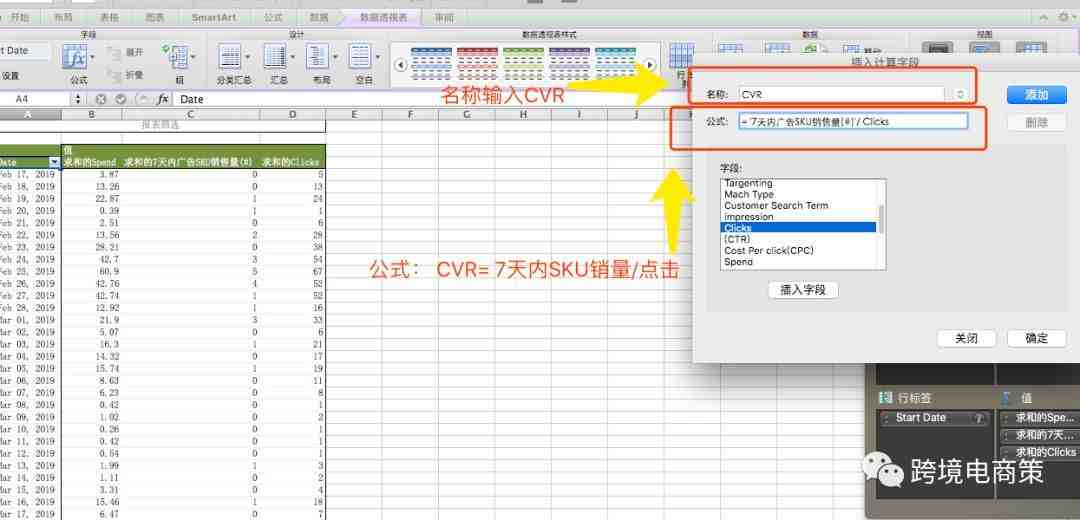Open the Date column filter dropdown
The image size is (1080, 520).
(54, 163)
